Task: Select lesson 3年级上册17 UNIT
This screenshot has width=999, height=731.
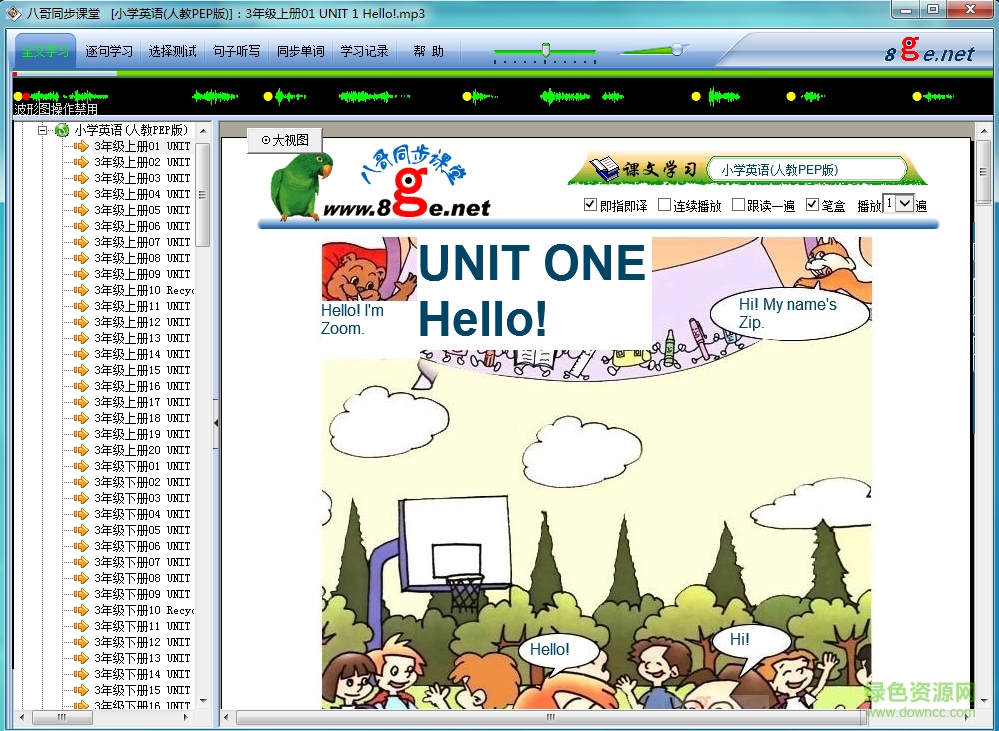Action: pyautogui.click(x=142, y=402)
